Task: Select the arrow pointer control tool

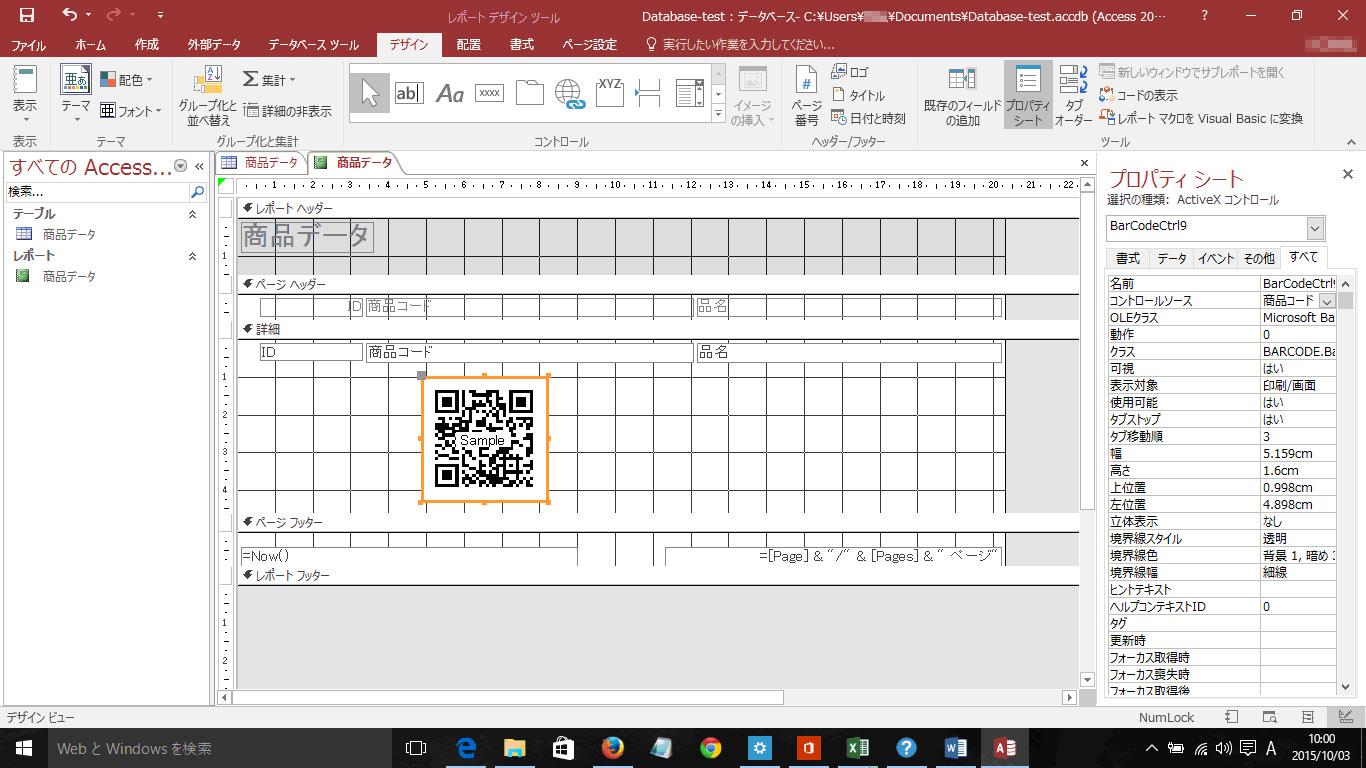Action: point(371,93)
